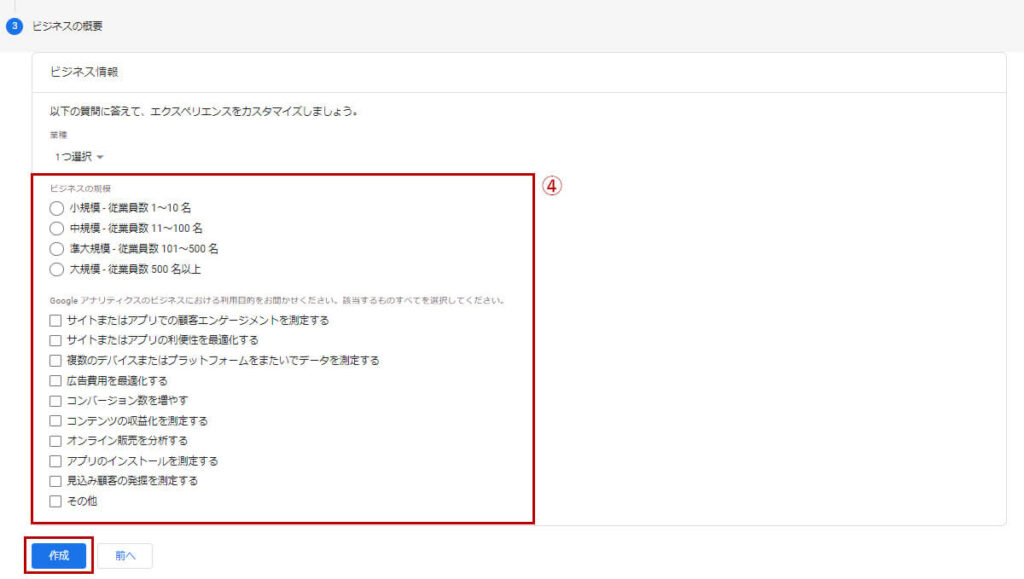Image resolution: width=1024 pixels, height=579 pixels.
Task: Click the Google アナリティクス usage purpose question text
Action: (277, 301)
